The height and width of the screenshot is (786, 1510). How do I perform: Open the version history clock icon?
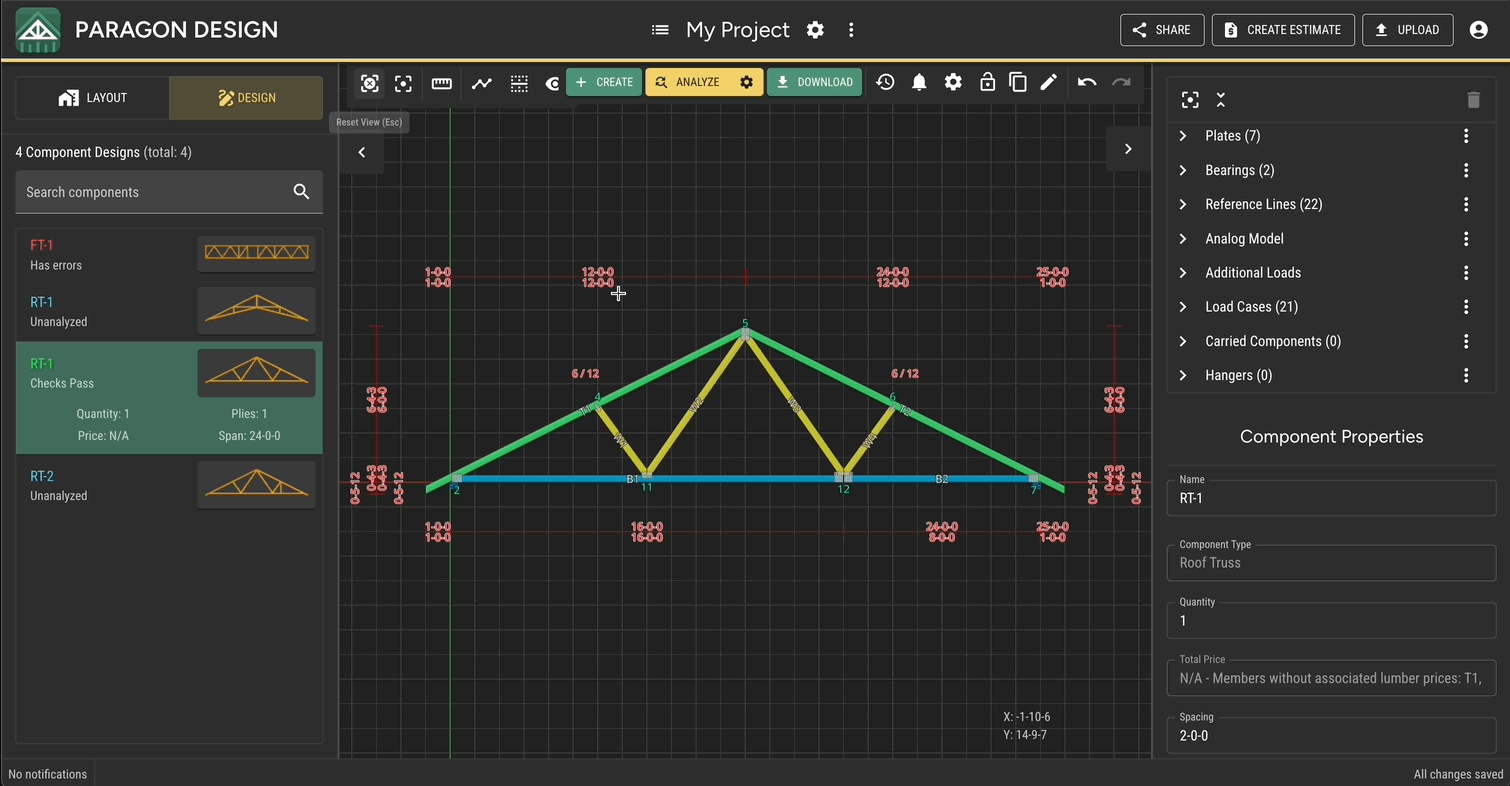[885, 83]
